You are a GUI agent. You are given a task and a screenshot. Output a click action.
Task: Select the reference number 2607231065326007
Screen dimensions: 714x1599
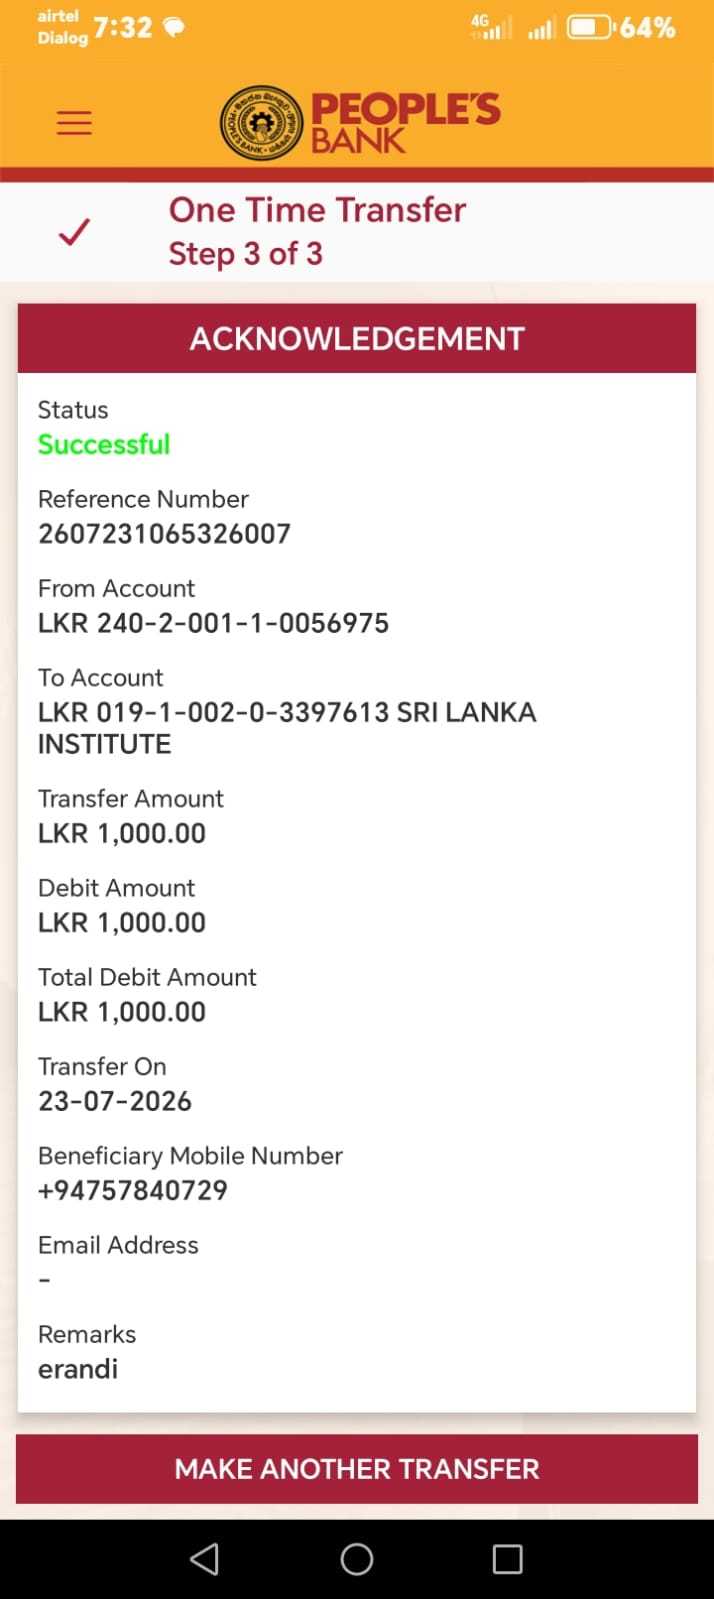coord(164,534)
